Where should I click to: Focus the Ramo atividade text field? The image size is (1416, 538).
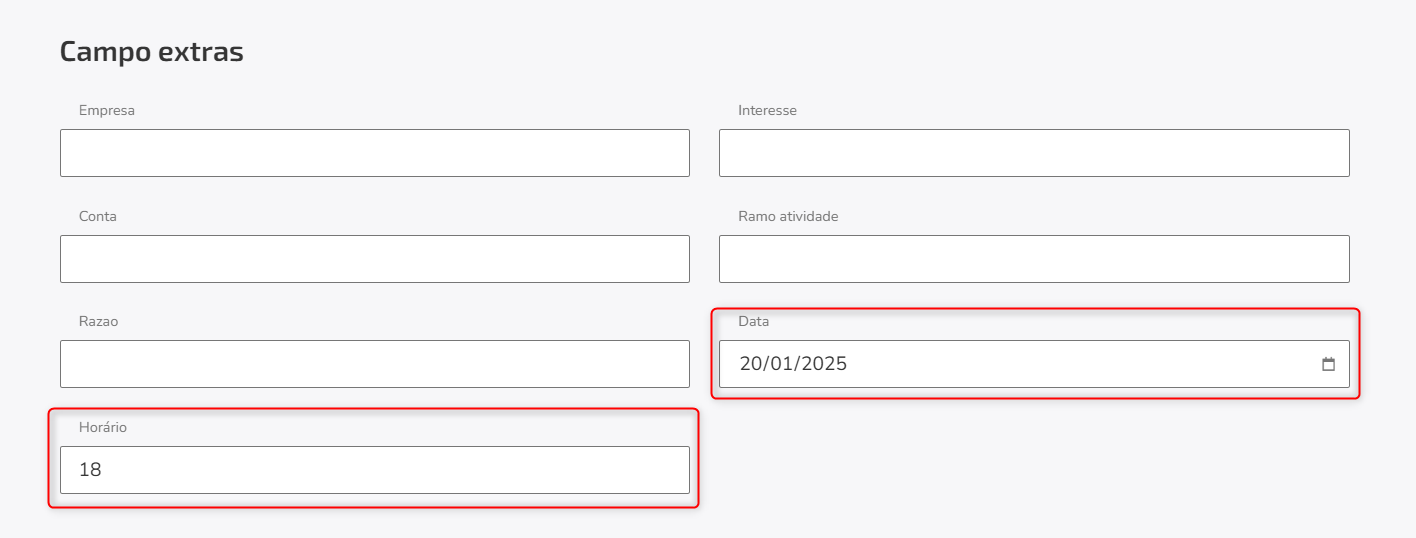tap(1034, 259)
